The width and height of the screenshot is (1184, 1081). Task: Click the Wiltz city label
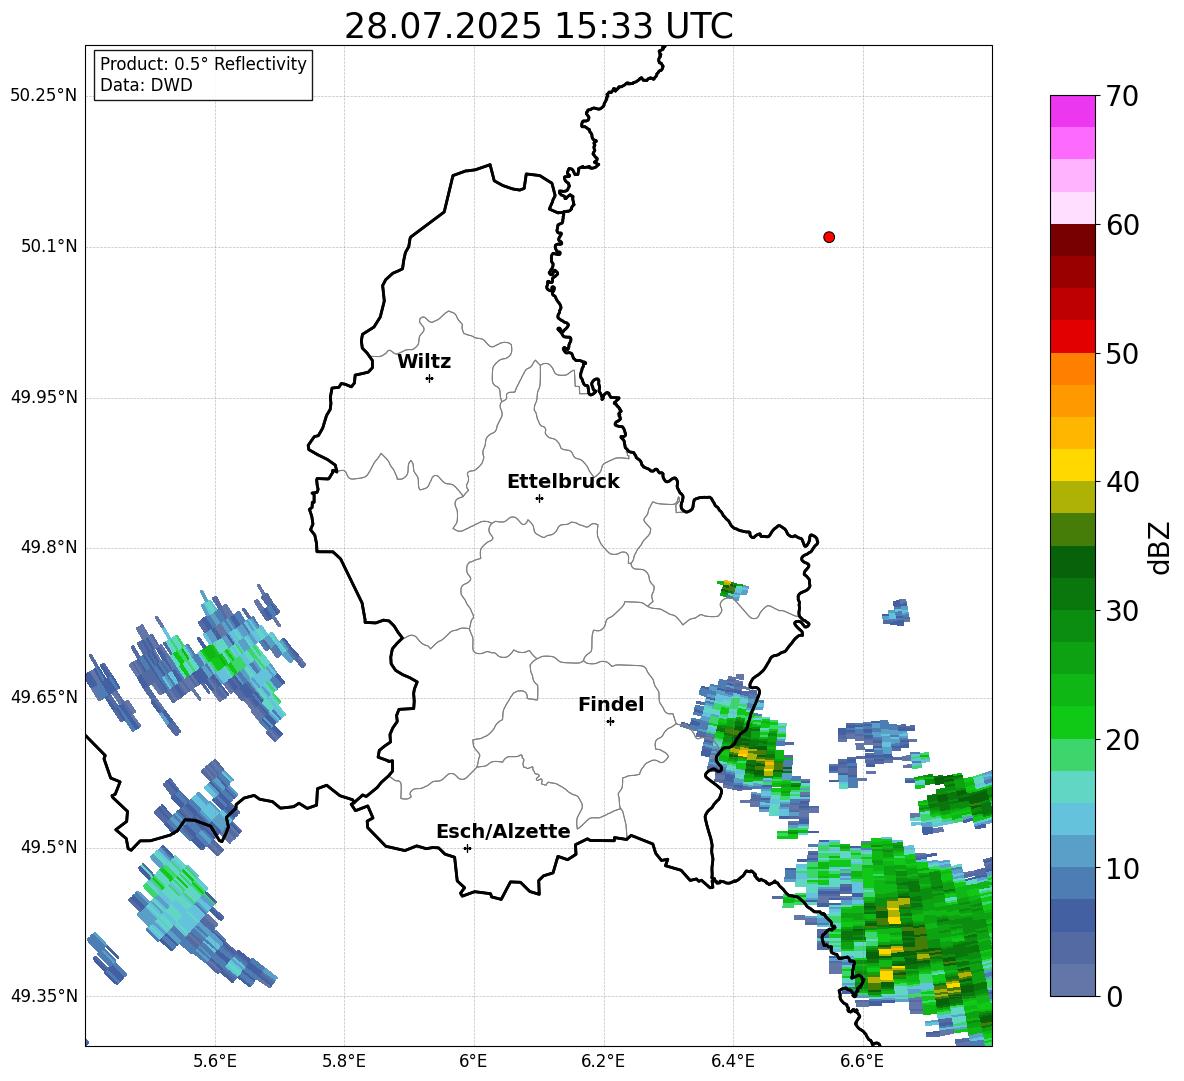pyautogui.click(x=424, y=362)
